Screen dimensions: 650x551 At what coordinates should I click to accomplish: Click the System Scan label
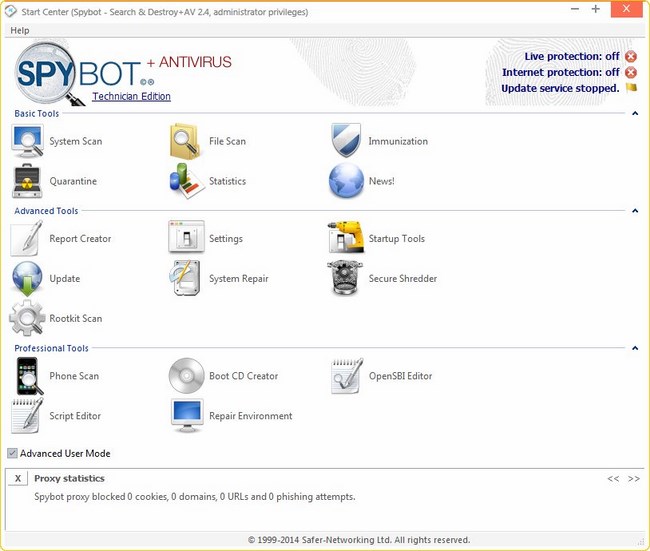coord(76,141)
